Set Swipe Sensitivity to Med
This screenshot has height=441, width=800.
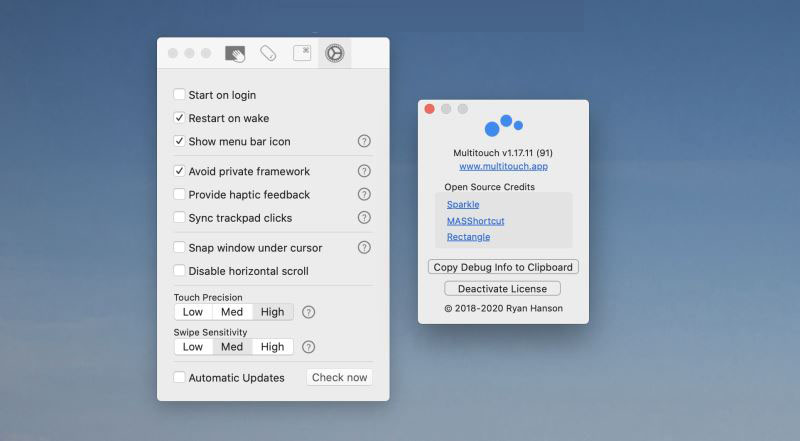point(232,347)
